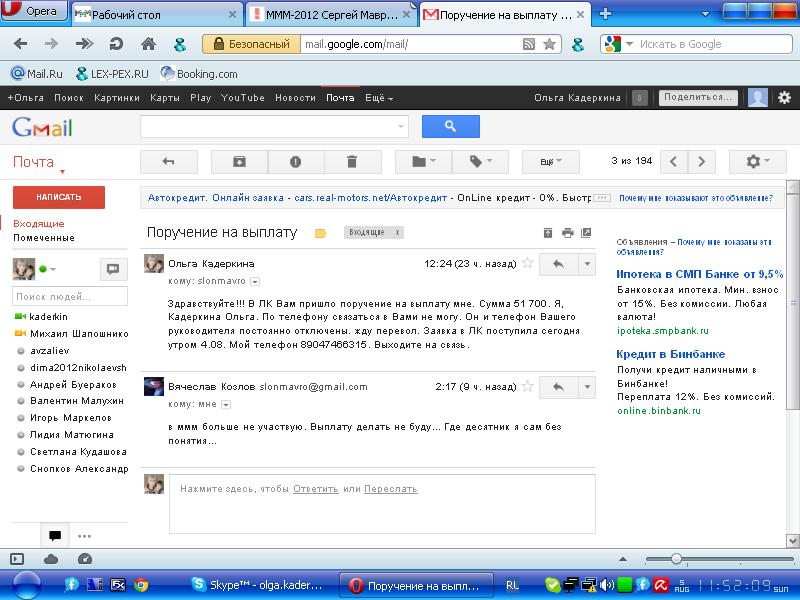The image size is (800, 600).
Task: Adjust the page zoom slider handle
Action: coord(676,559)
